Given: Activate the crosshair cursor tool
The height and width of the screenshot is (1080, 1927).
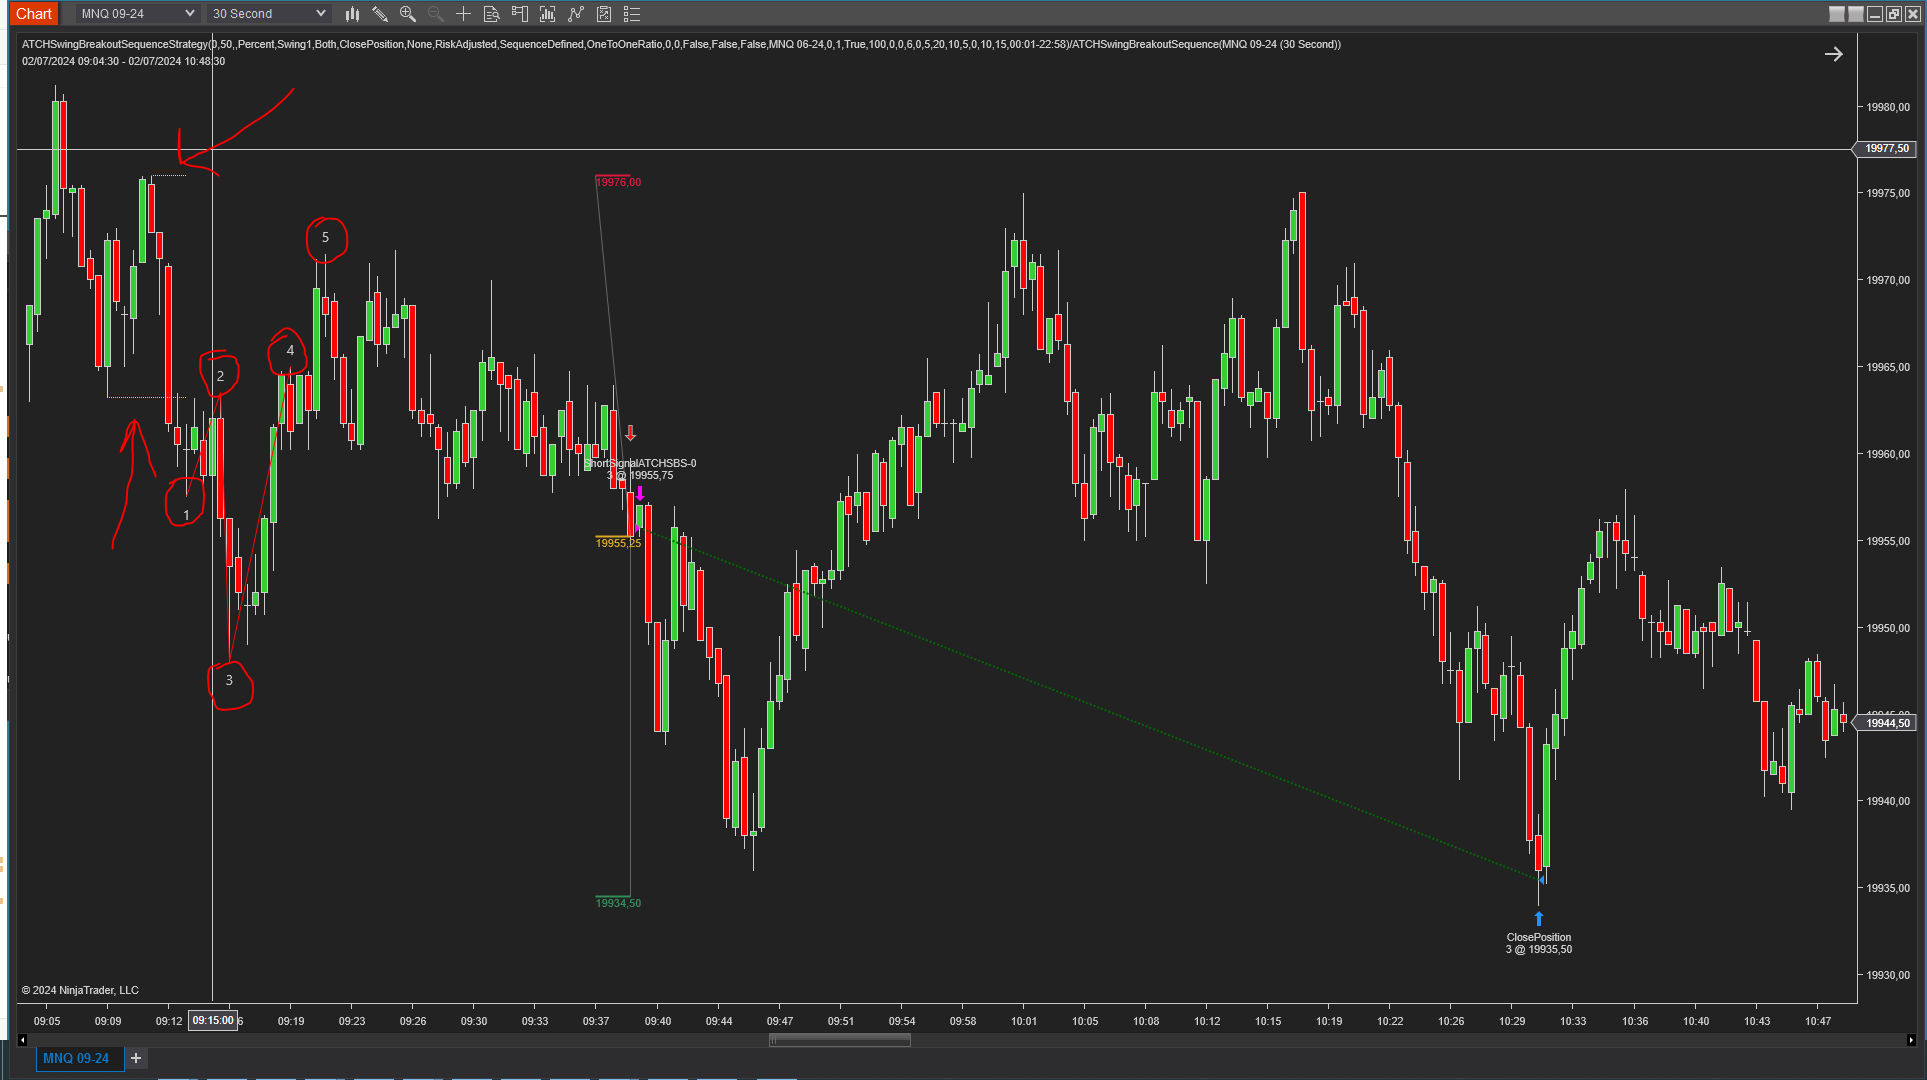Looking at the screenshot, I should click(x=463, y=14).
